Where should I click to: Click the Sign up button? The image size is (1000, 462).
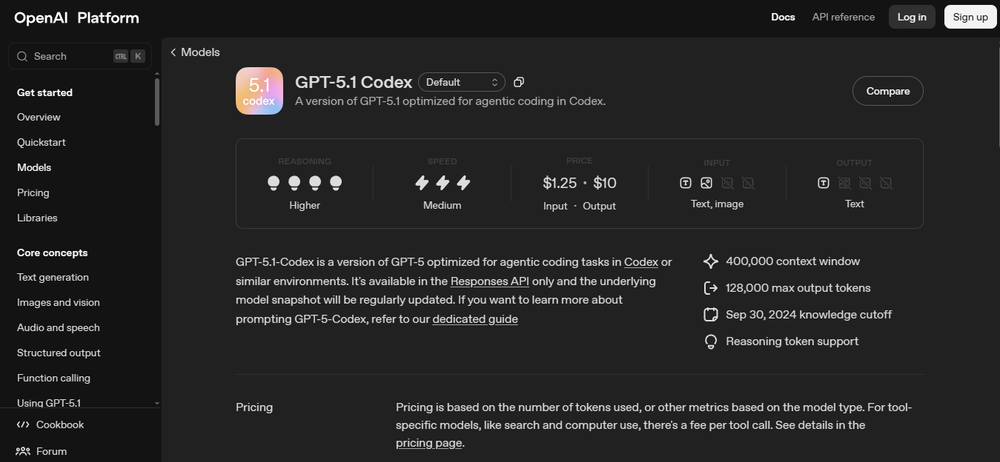[971, 17]
